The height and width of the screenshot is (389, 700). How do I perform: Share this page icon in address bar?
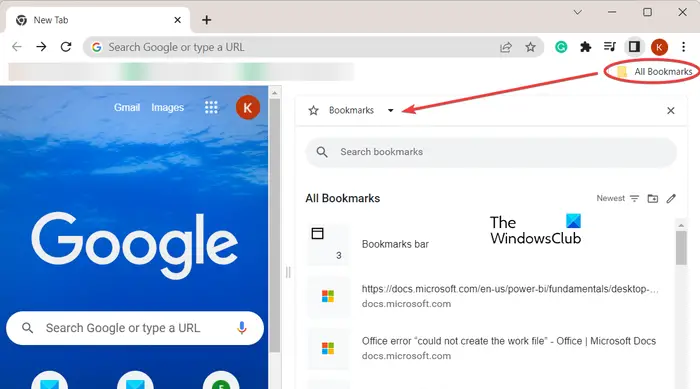point(505,47)
